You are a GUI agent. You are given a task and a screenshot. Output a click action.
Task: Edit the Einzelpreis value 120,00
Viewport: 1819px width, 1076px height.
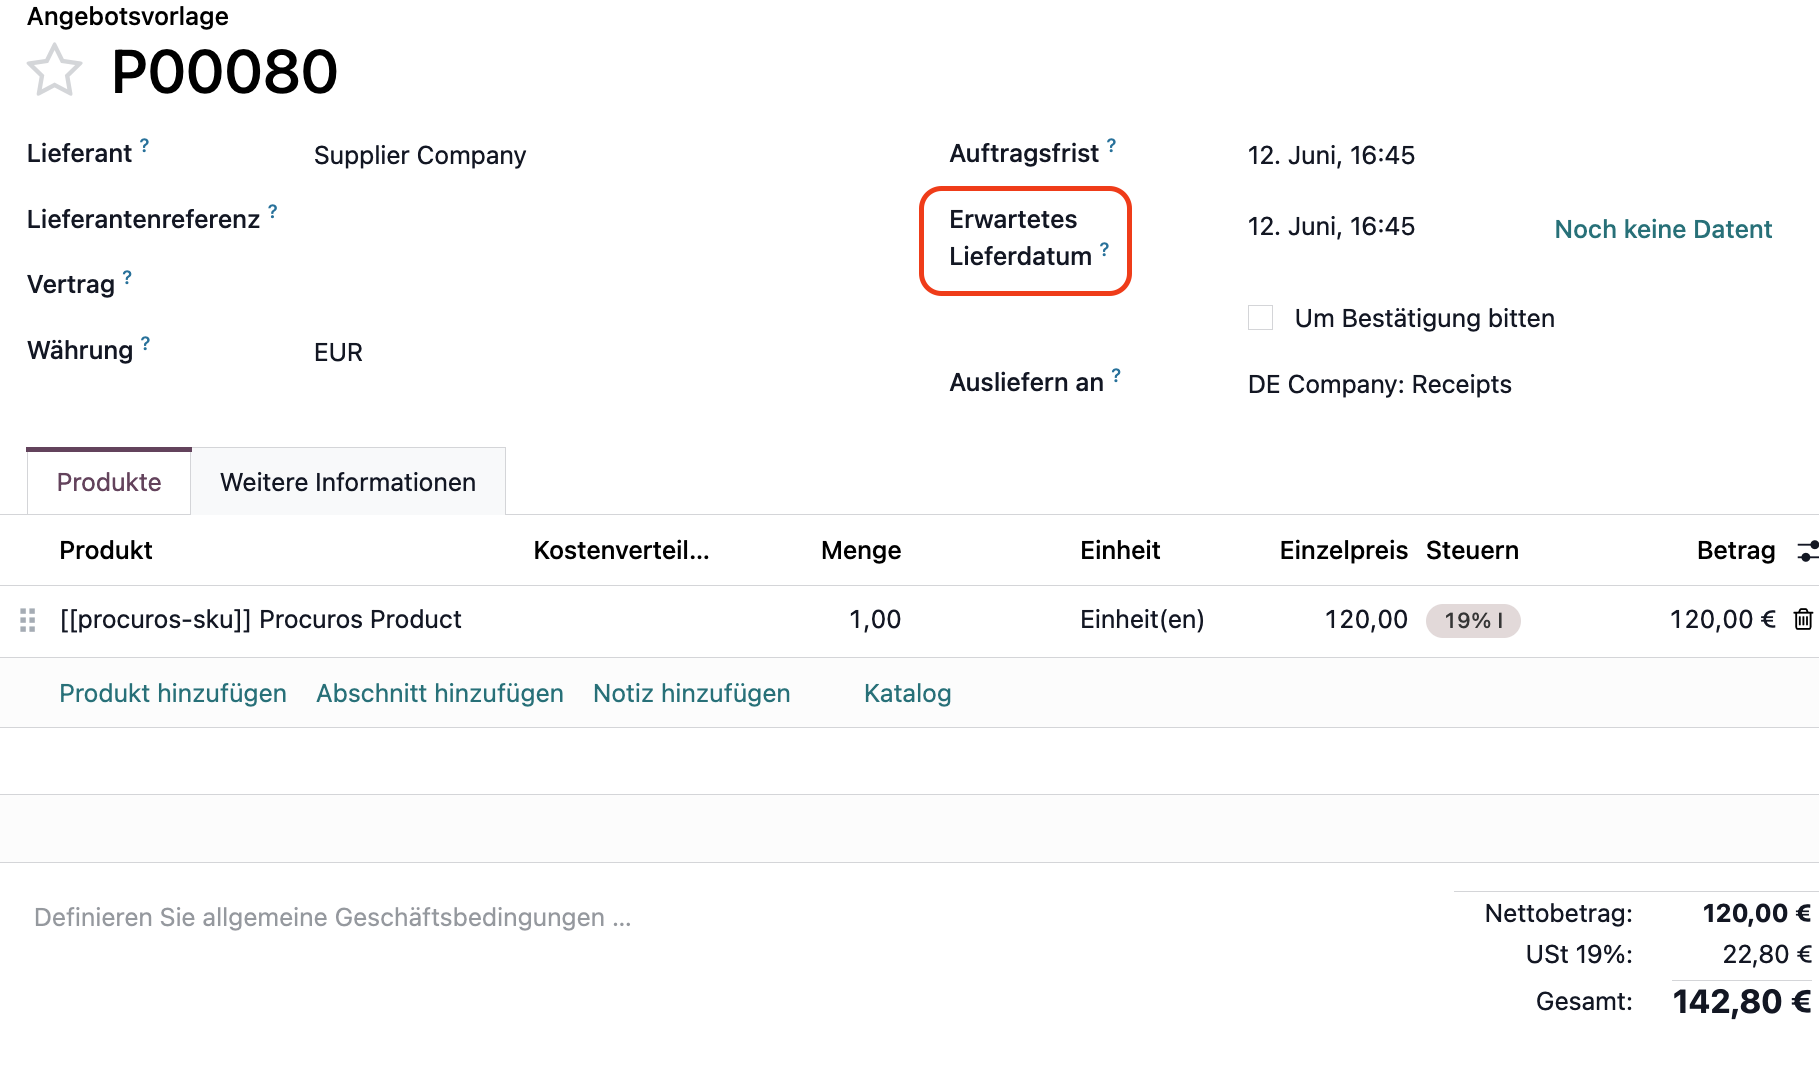(x=1366, y=619)
